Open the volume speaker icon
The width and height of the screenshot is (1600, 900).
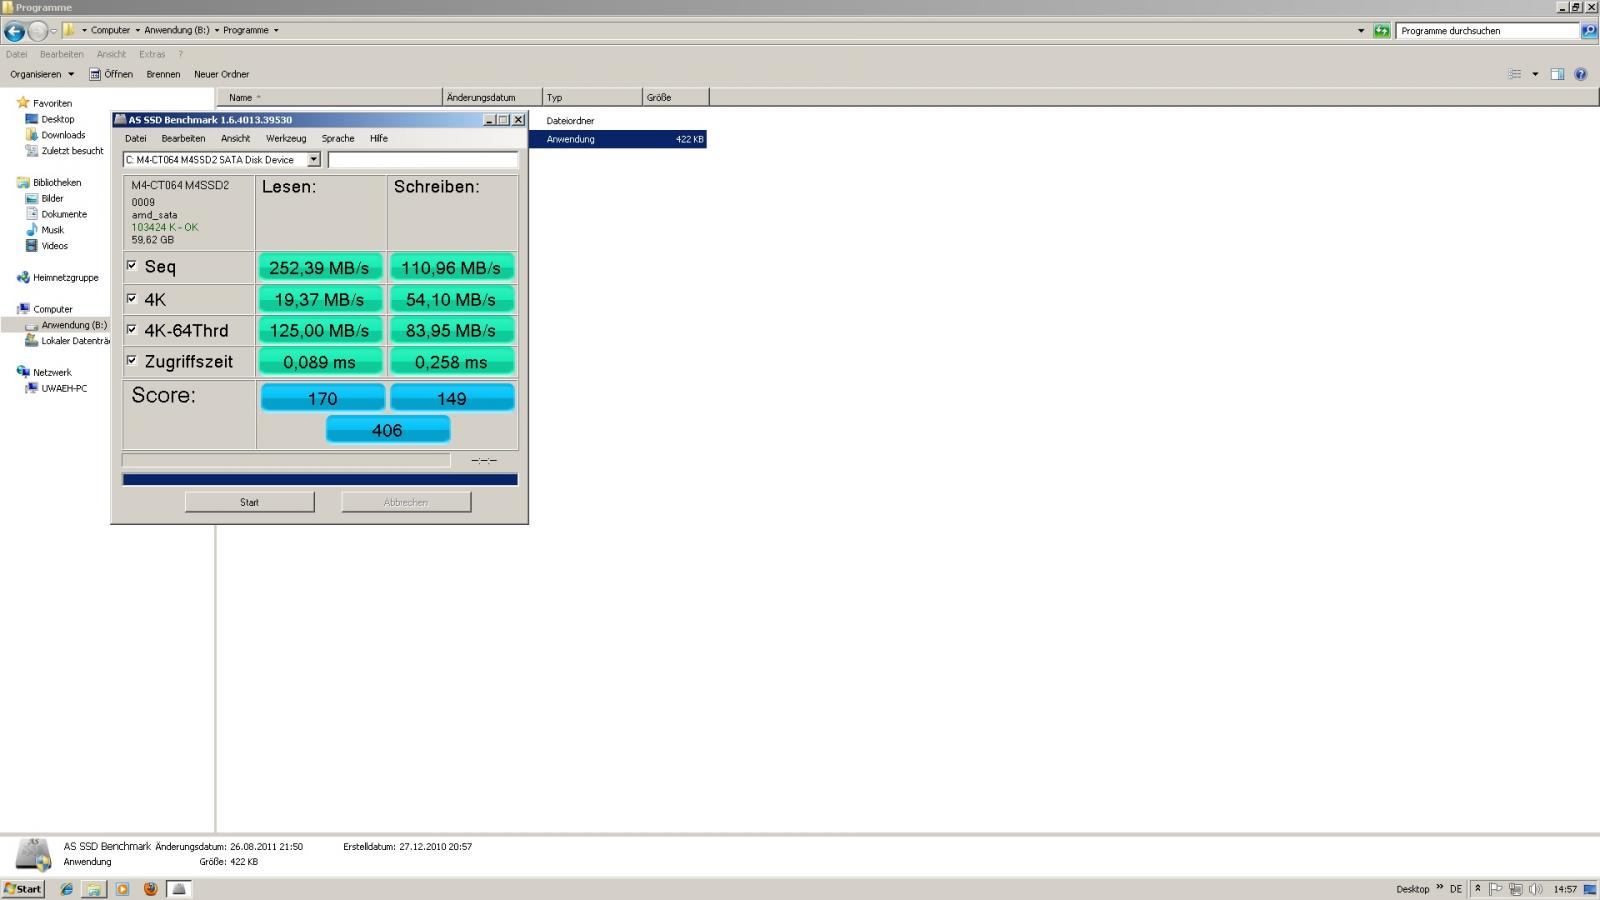[1535, 889]
